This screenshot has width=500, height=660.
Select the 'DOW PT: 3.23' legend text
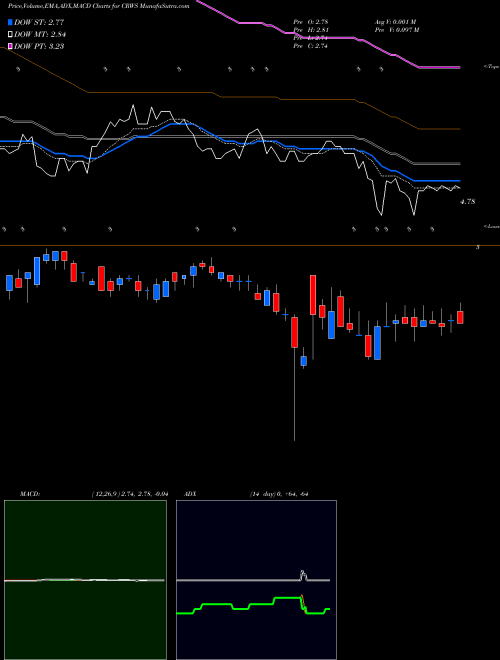39,46
